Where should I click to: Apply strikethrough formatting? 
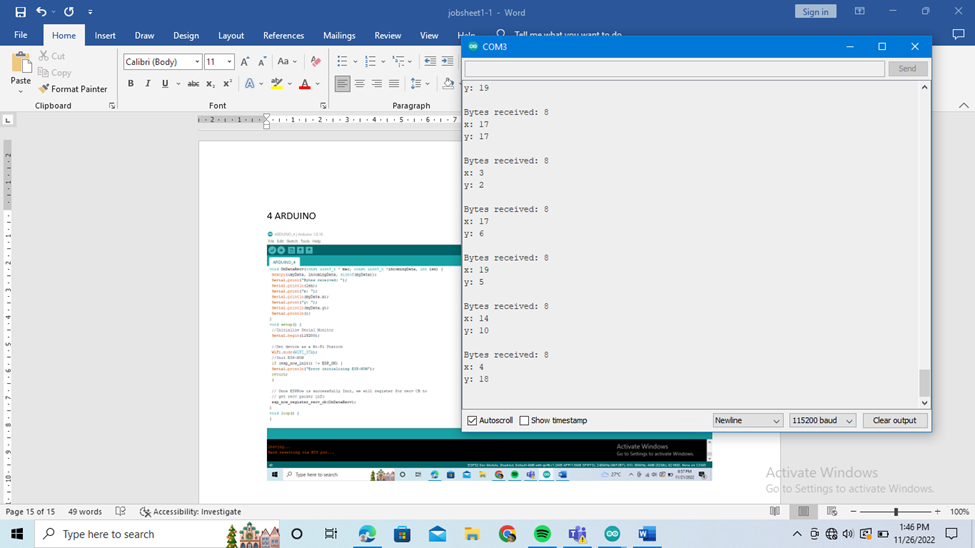193,83
